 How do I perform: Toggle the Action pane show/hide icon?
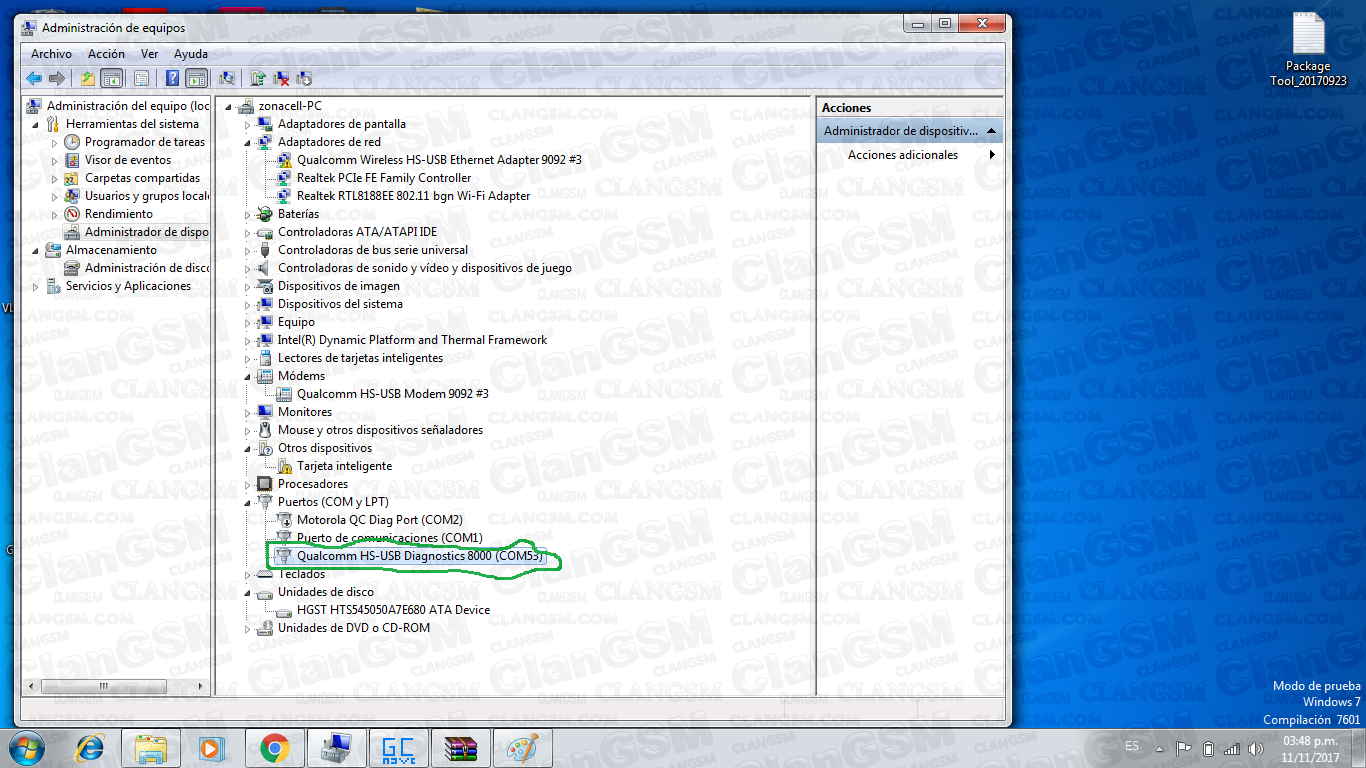point(197,78)
